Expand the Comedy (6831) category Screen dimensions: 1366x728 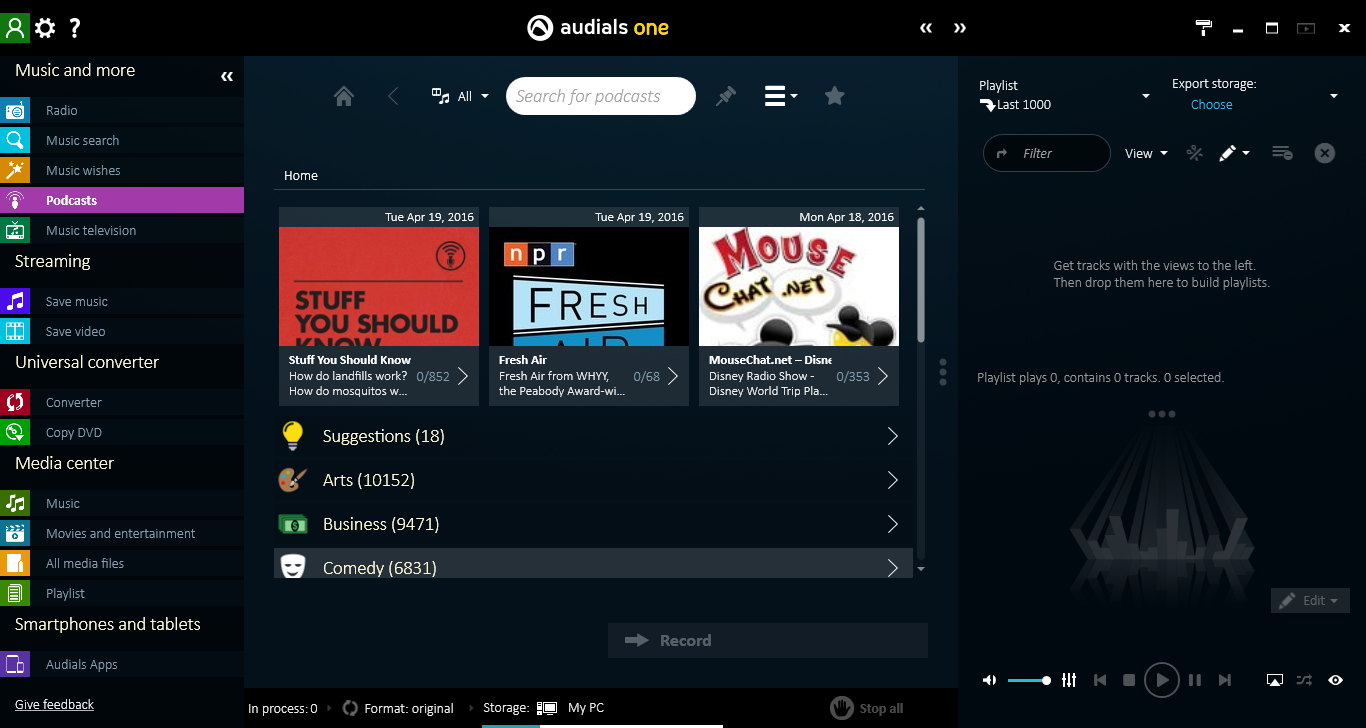pos(593,564)
